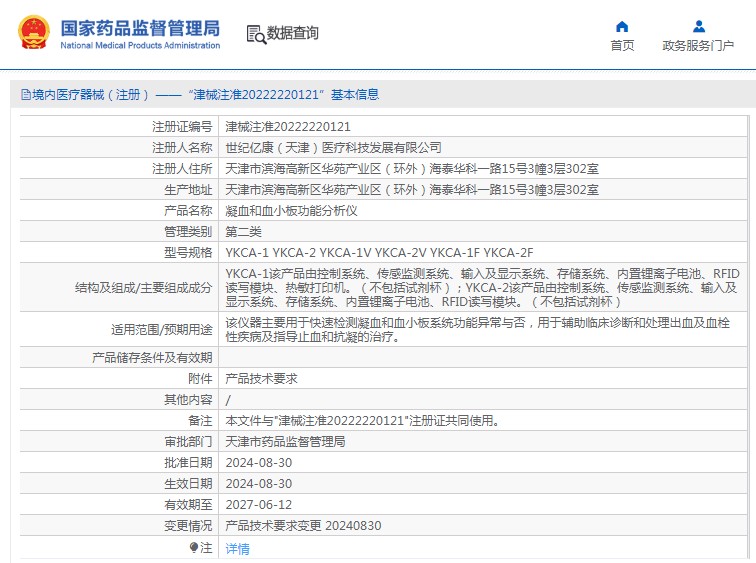Click the National Medical Products Administration subtitle
Screen dimensions: 756x563
pyautogui.click(x=140, y=46)
